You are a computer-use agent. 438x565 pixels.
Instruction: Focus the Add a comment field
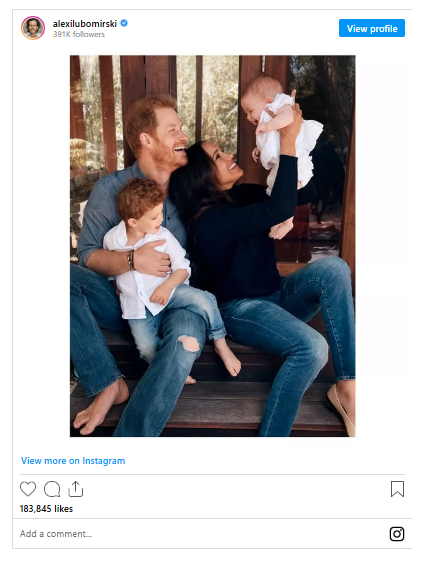[202, 534]
